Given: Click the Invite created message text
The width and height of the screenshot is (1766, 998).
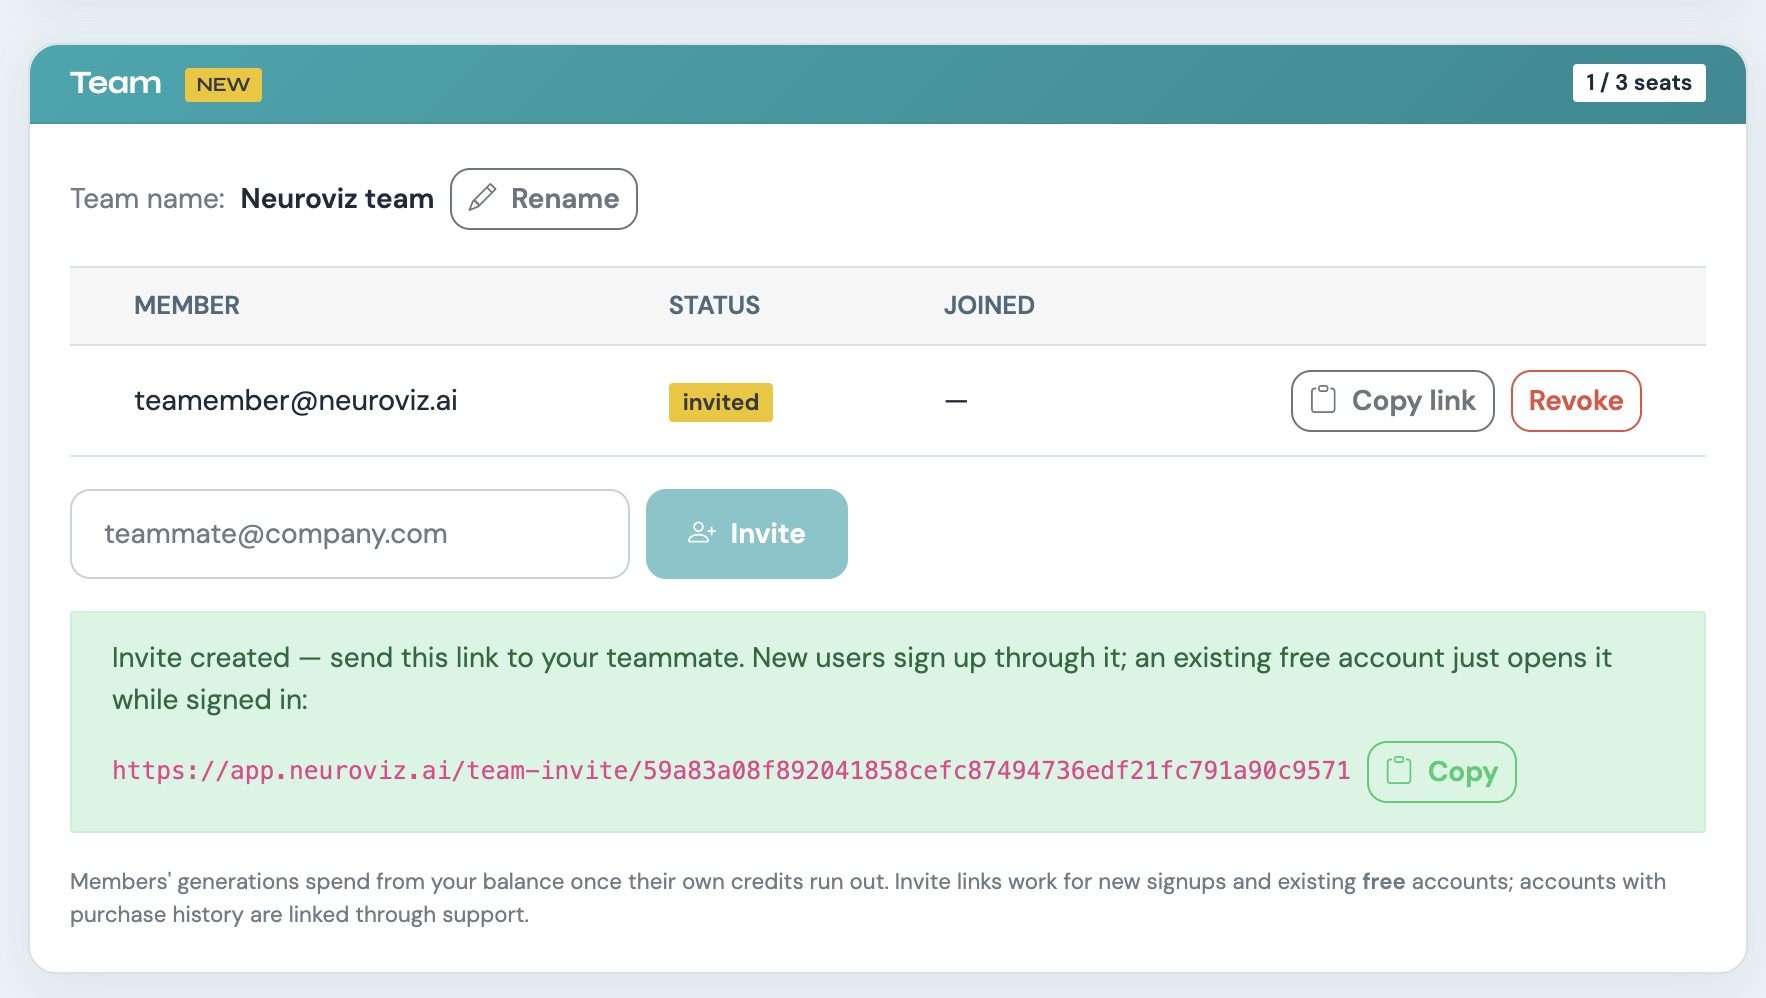Looking at the screenshot, I should point(862,679).
